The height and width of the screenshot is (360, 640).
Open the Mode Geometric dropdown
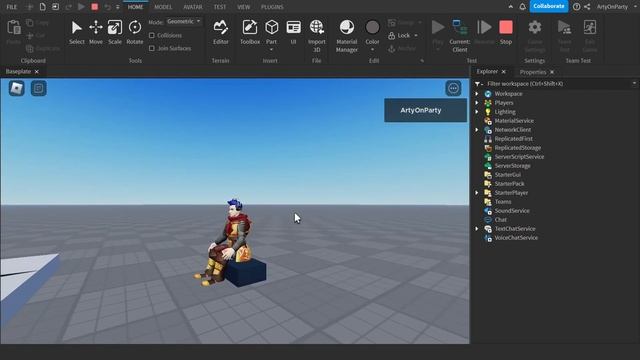pyautogui.click(x=184, y=22)
